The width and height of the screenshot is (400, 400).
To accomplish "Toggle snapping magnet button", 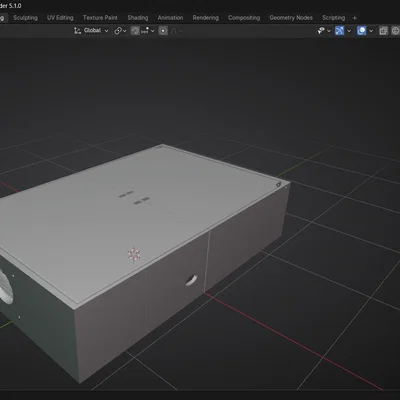I will (135, 31).
